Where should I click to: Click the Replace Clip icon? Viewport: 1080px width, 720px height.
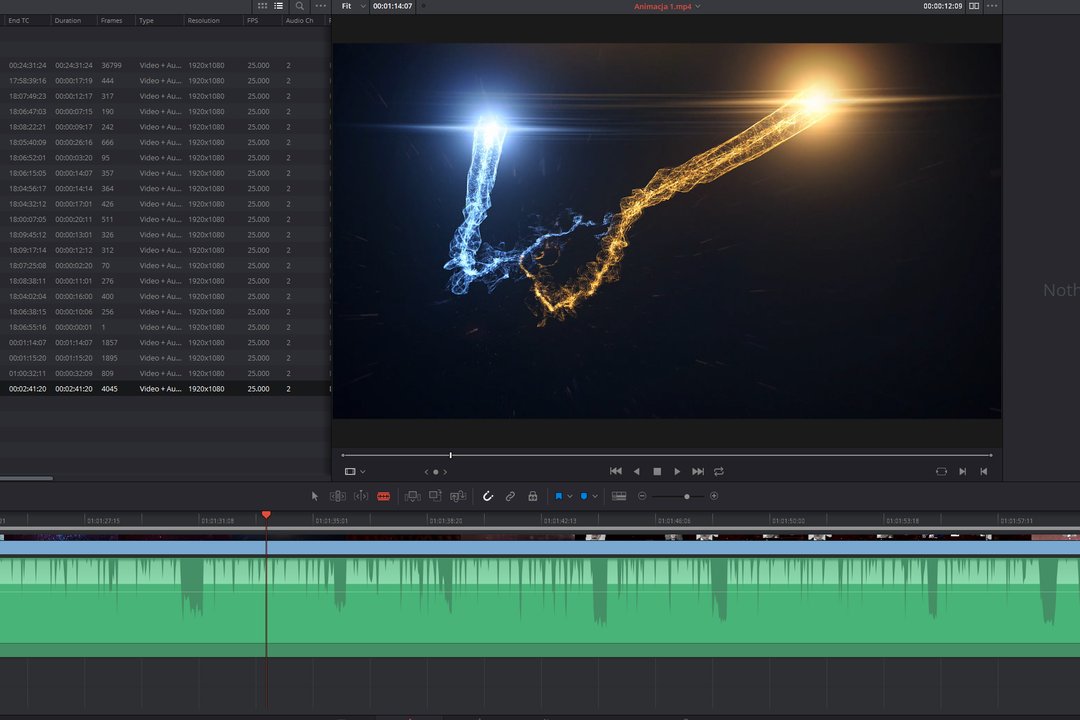pyautogui.click(x=458, y=496)
